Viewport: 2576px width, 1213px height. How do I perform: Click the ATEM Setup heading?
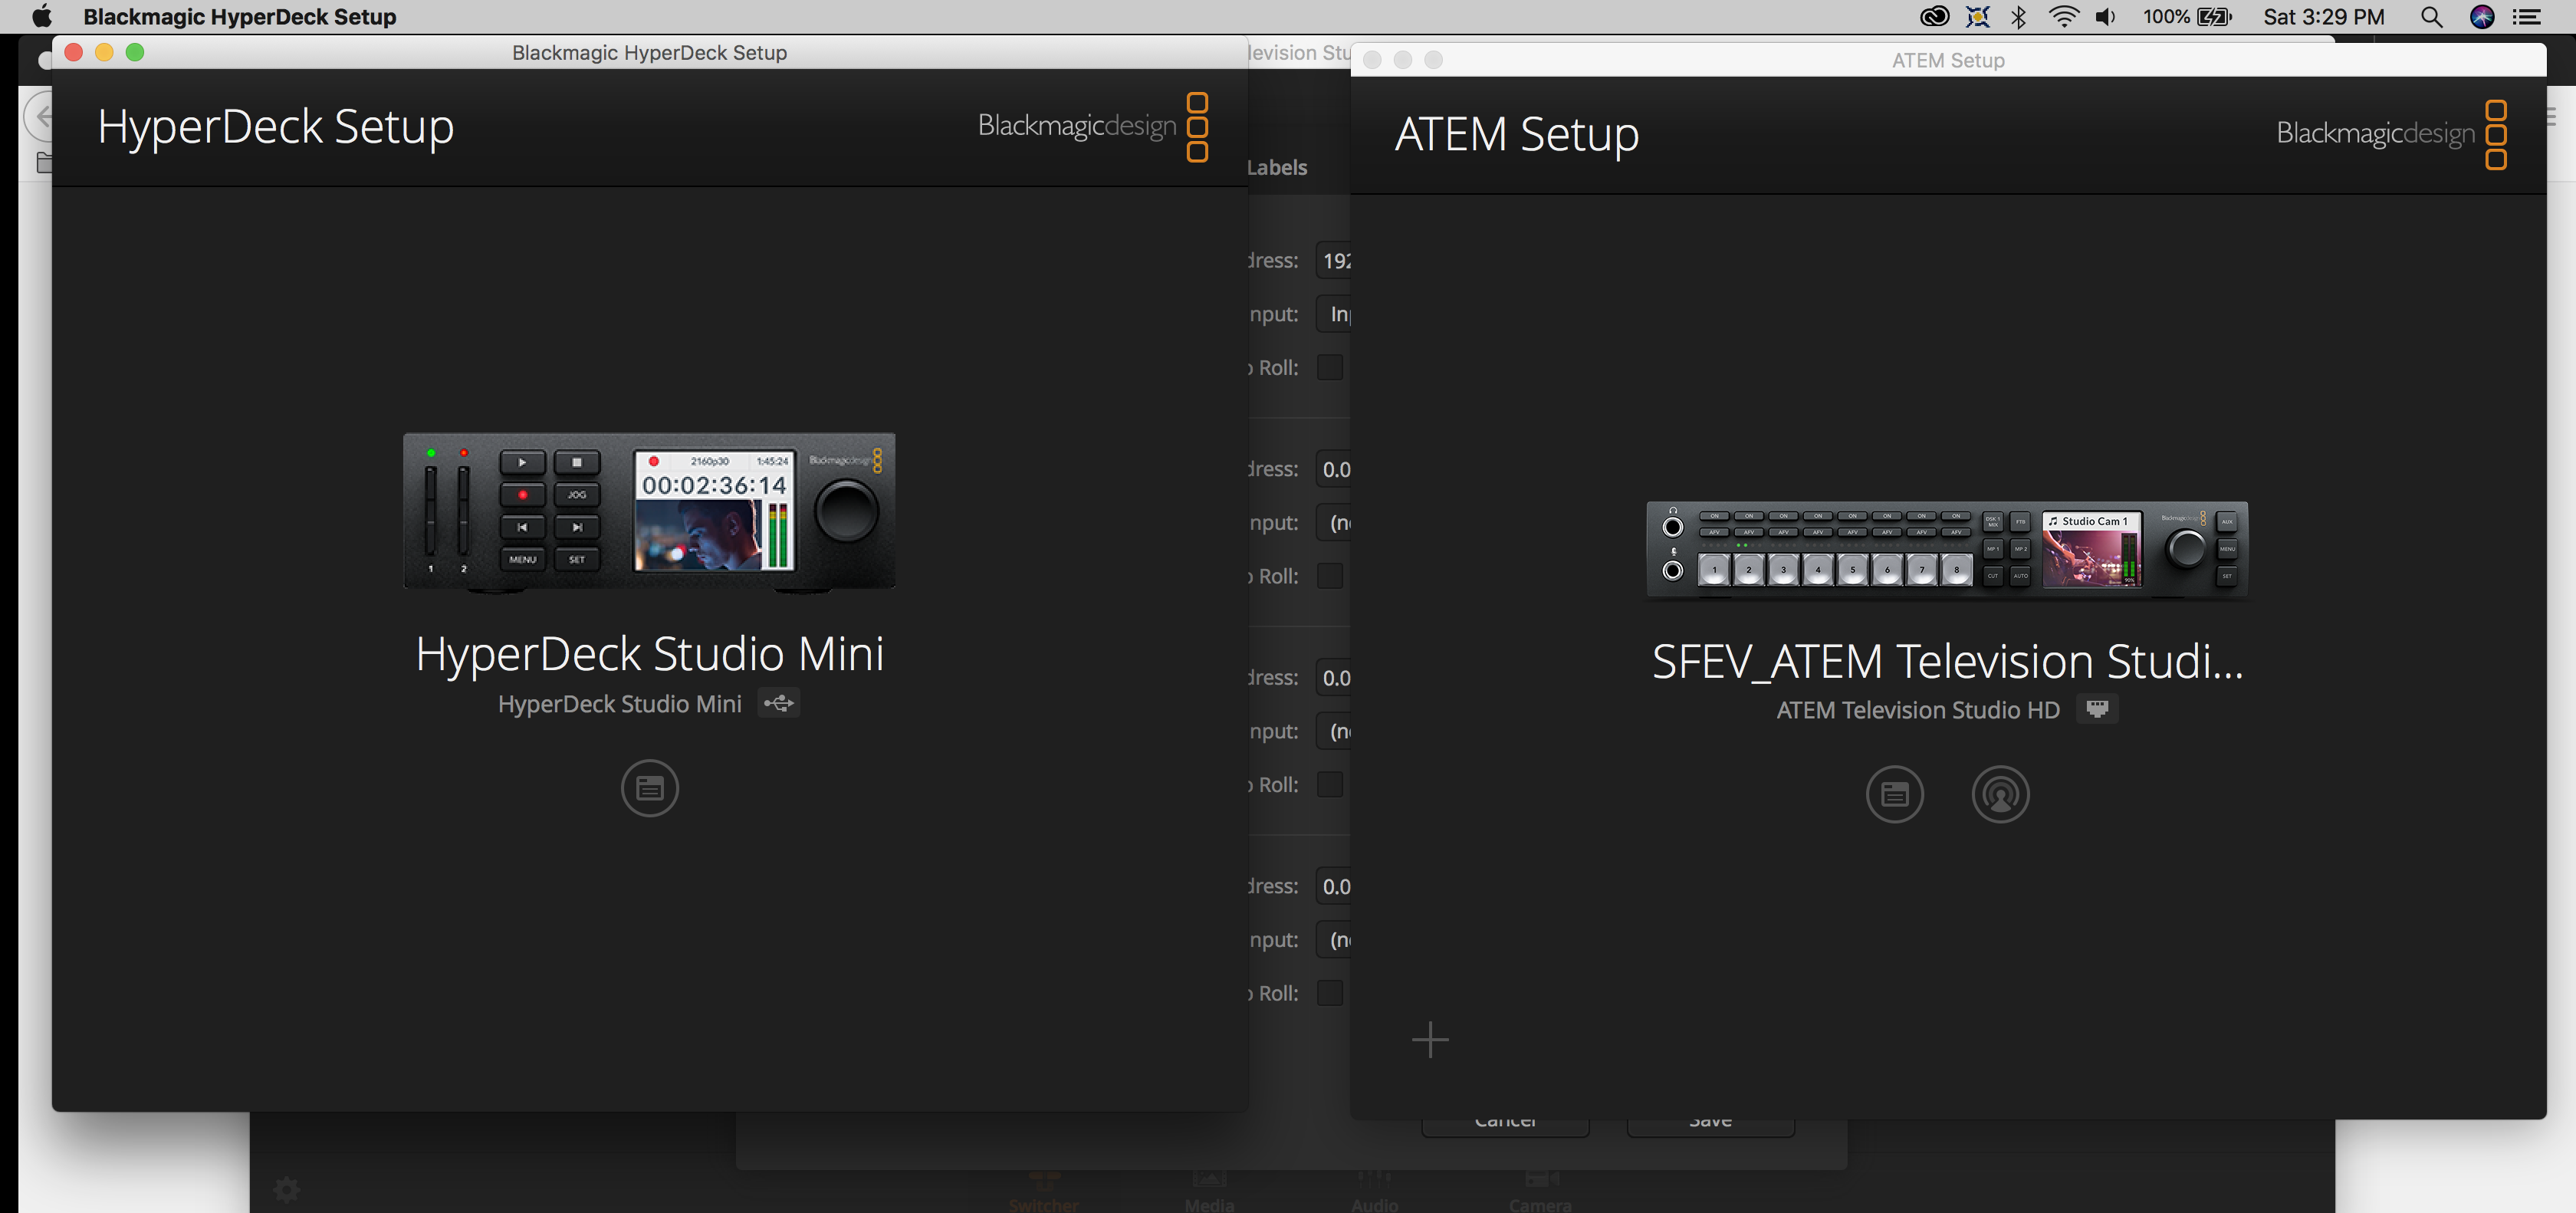click(1516, 134)
